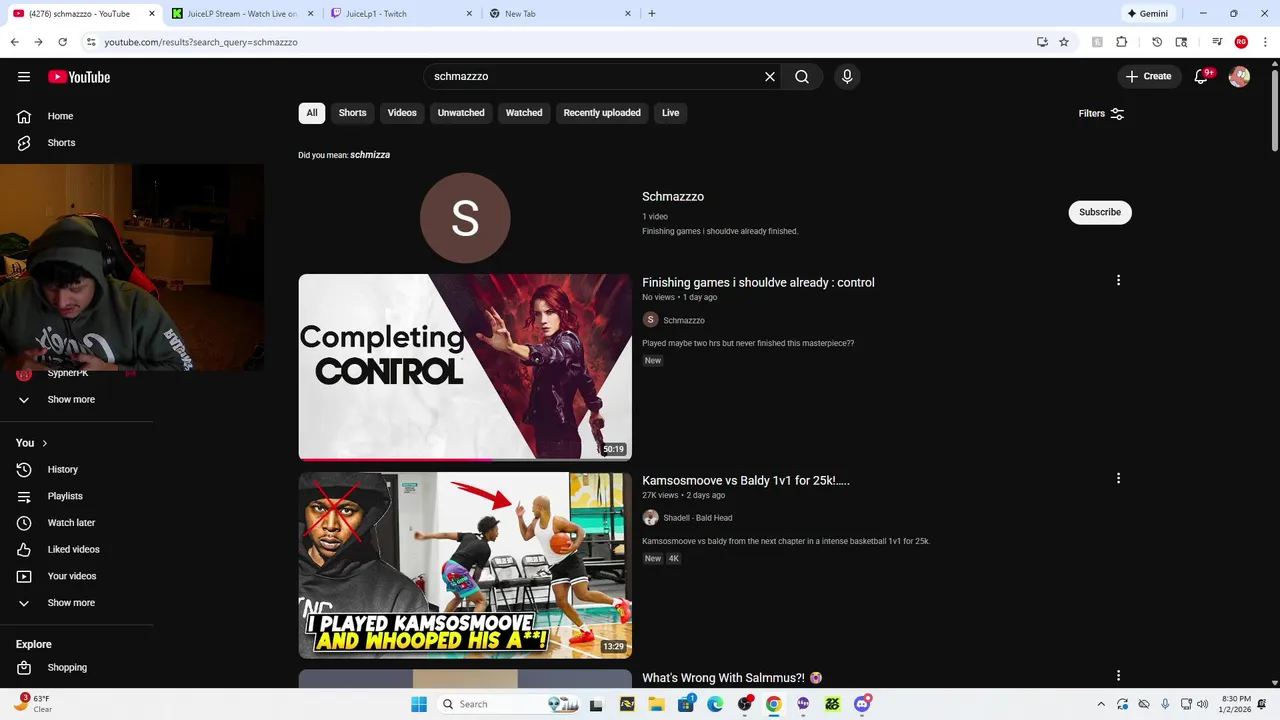The image size is (1280, 720).
Task: Select the Live filter chip
Action: pos(670,113)
